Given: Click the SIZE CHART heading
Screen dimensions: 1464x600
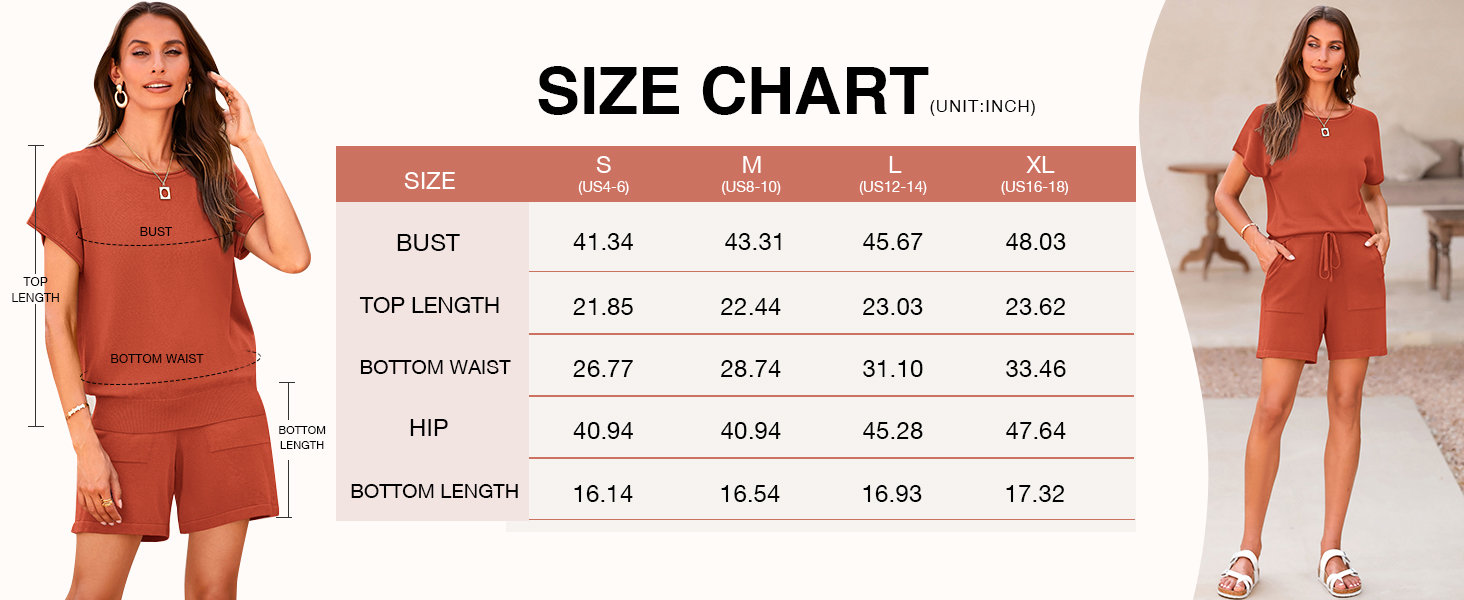Looking at the screenshot, I should [733, 93].
